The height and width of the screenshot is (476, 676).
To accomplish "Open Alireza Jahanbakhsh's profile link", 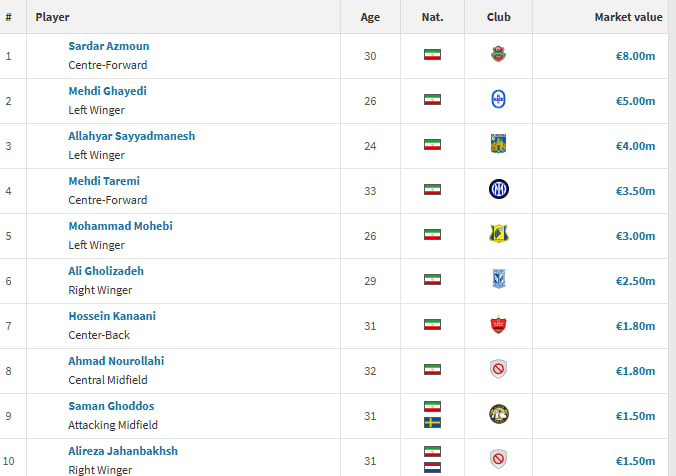I will [123, 451].
